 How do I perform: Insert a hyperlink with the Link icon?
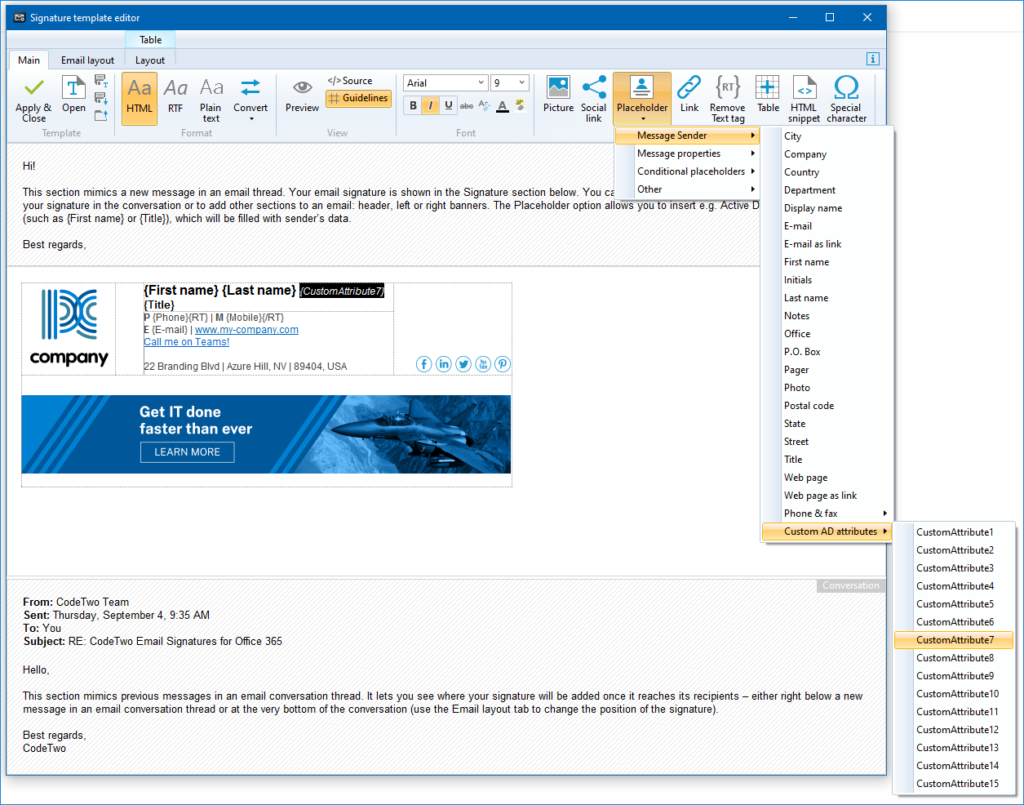point(690,94)
